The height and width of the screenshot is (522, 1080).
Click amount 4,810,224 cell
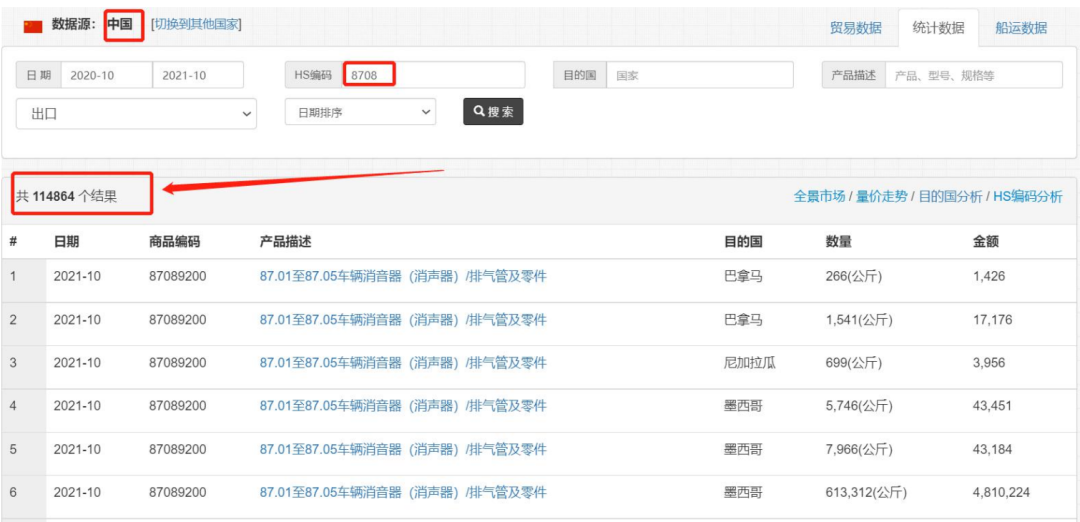[1001, 493]
